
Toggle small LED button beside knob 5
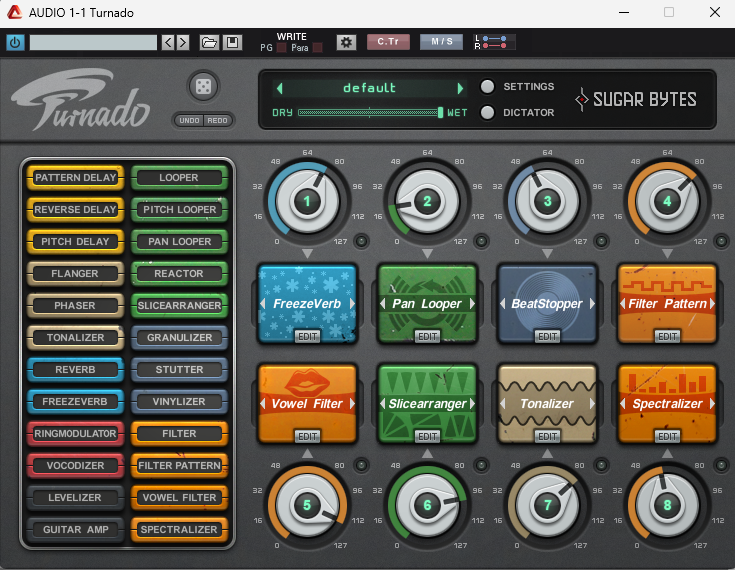pos(361,465)
